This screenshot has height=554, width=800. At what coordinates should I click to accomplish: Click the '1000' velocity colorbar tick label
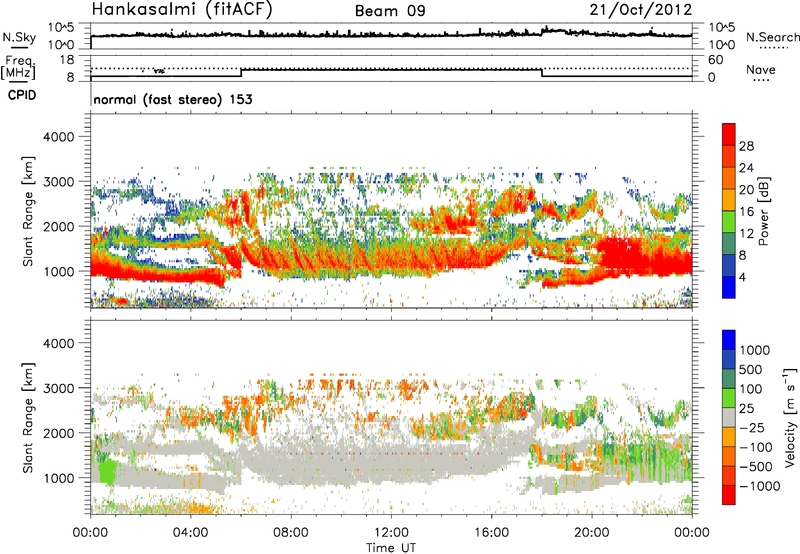755,350
